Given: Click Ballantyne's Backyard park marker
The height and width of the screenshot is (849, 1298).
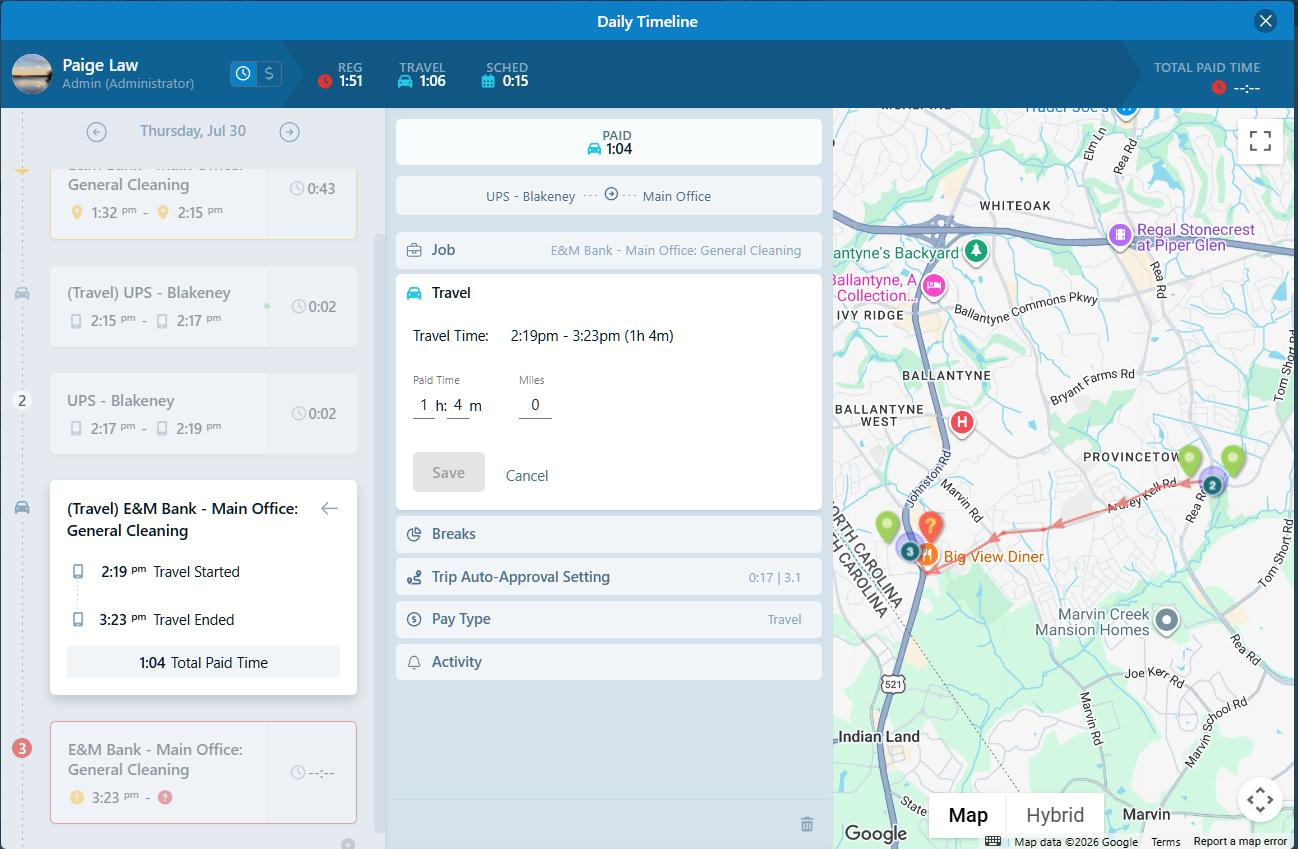Looking at the screenshot, I should [x=976, y=252].
